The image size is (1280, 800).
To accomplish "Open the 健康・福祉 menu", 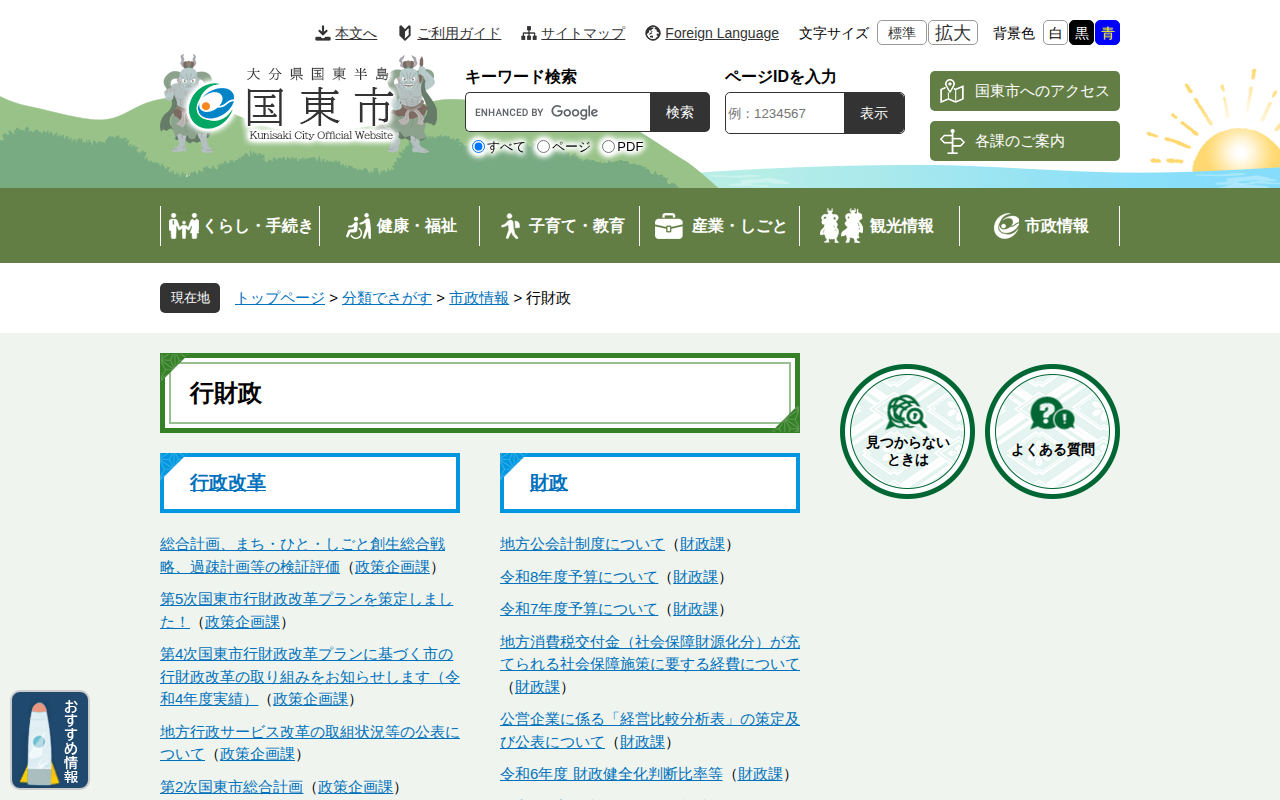I will pyautogui.click(x=400, y=226).
